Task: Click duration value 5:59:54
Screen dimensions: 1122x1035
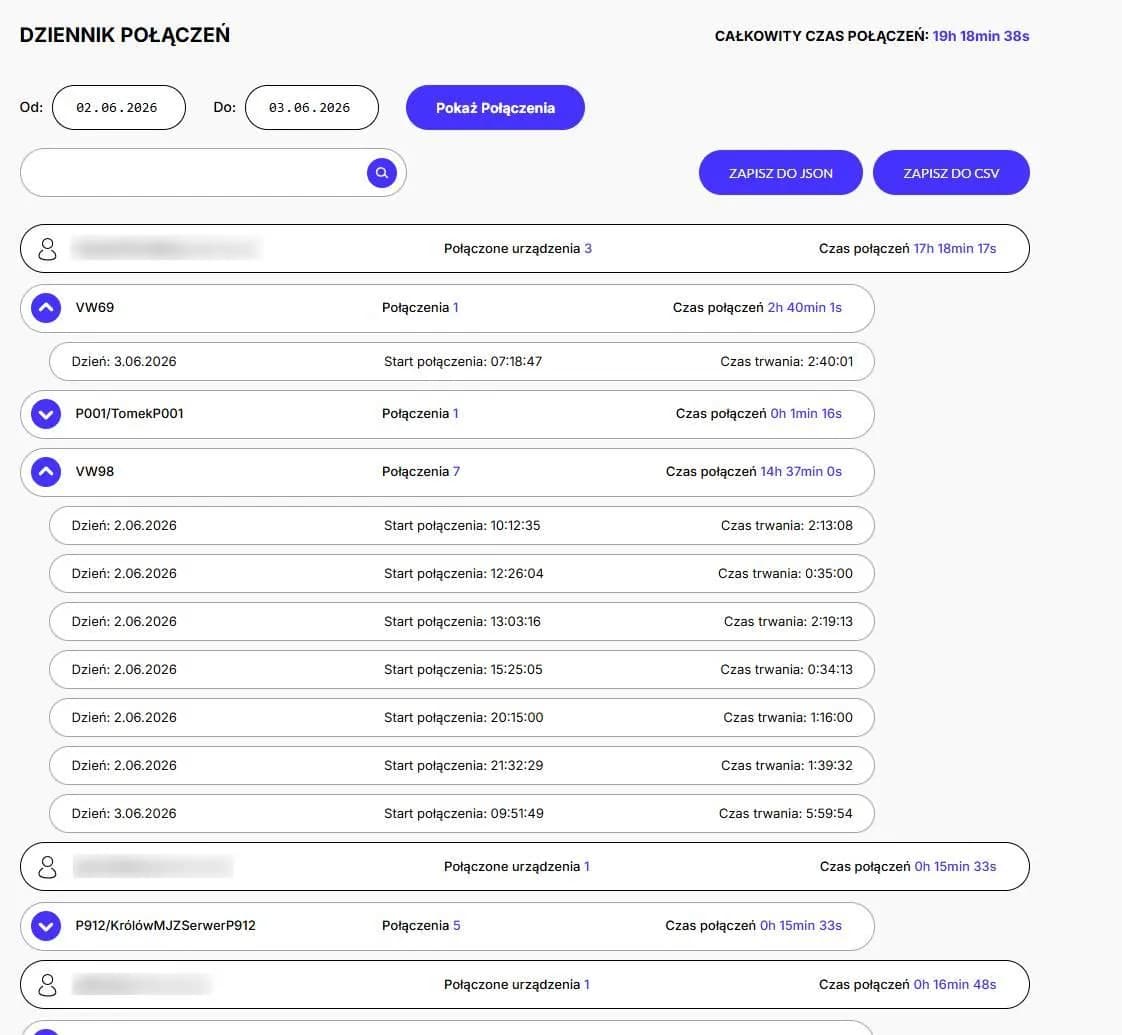Action: pyautogui.click(x=829, y=813)
